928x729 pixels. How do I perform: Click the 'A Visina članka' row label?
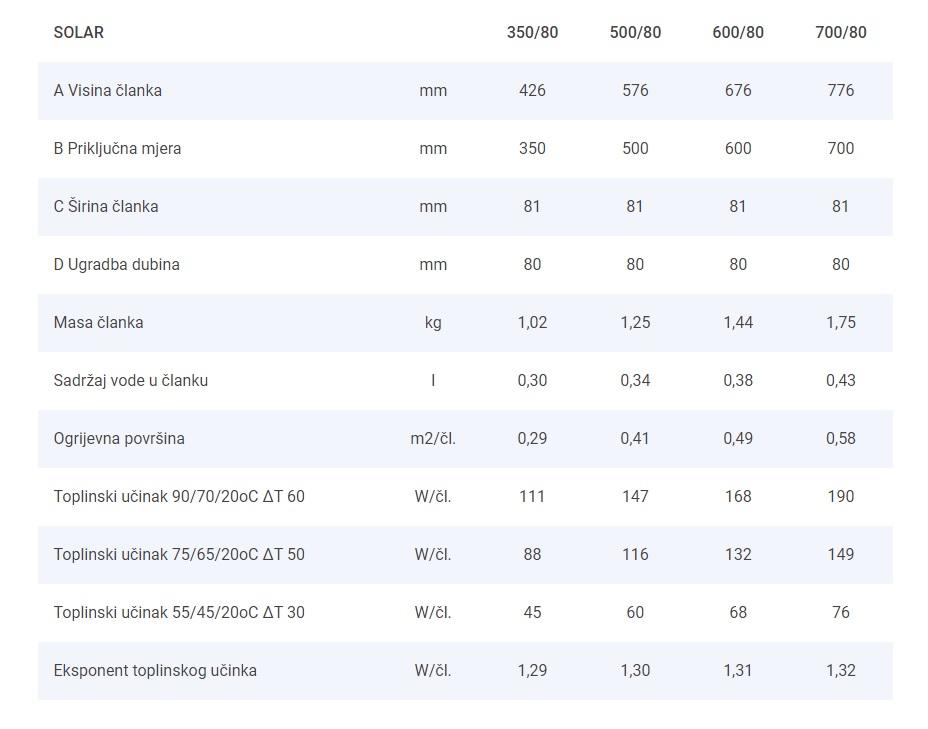click(x=108, y=90)
